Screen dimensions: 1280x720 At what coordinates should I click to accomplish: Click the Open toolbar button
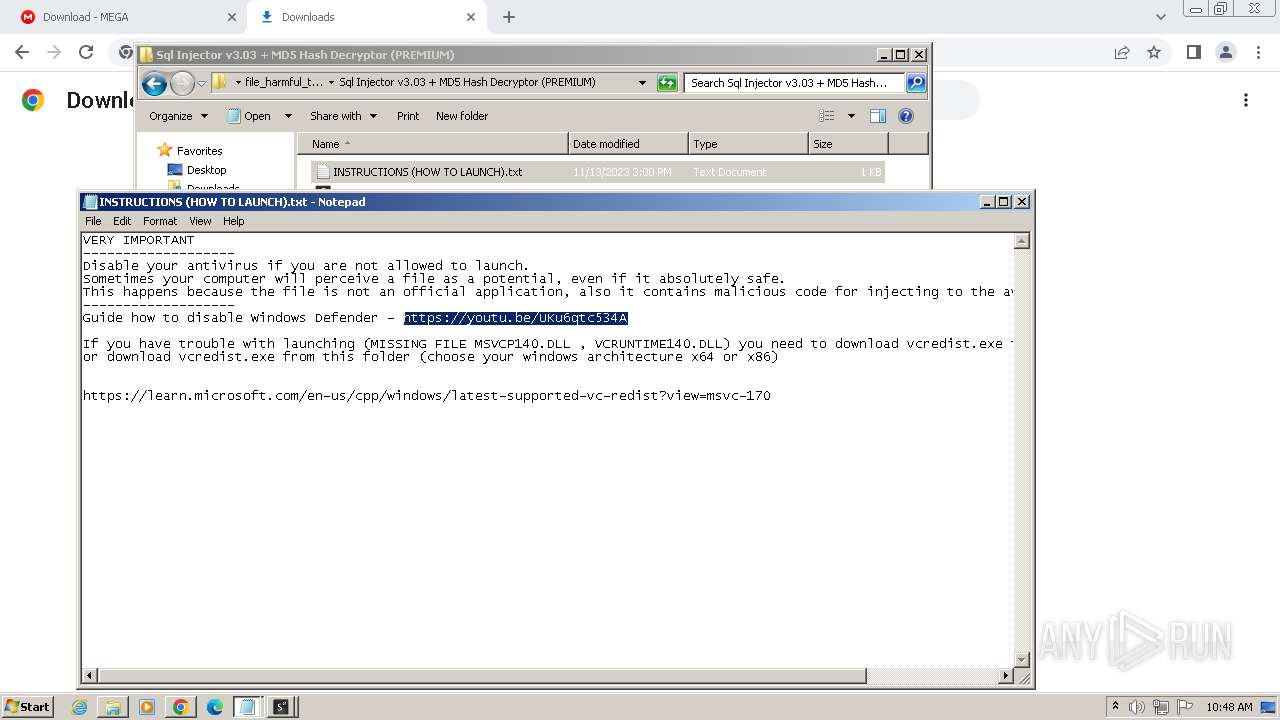coord(250,116)
